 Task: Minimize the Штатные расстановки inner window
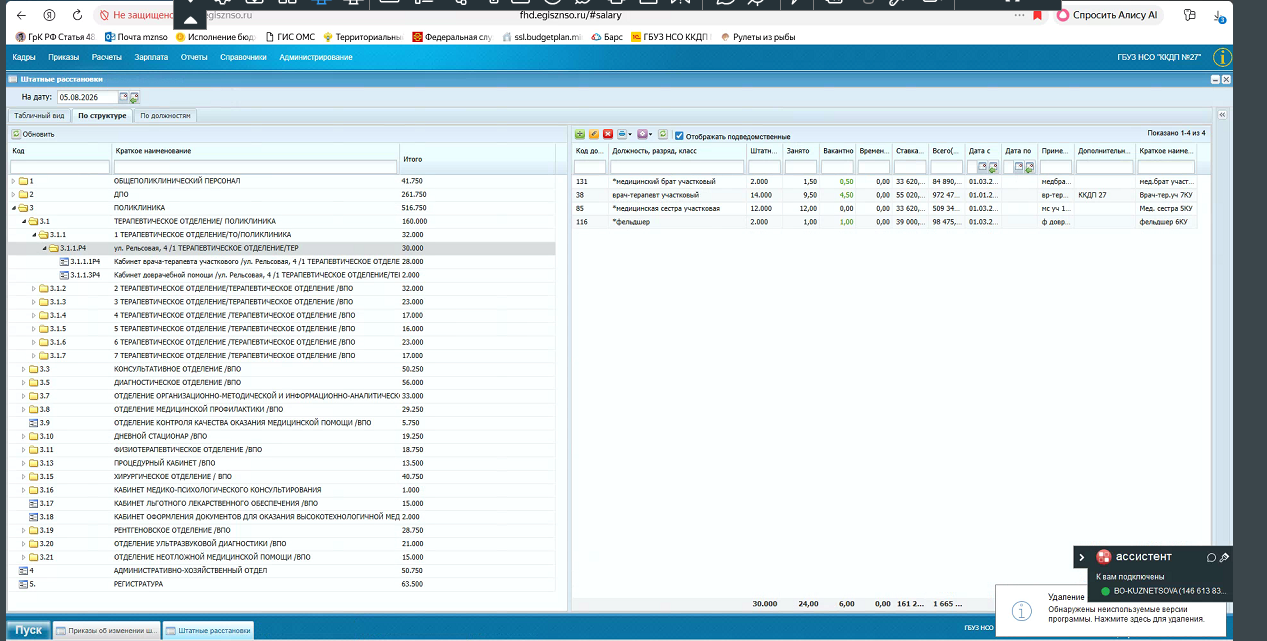tap(1214, 79)
